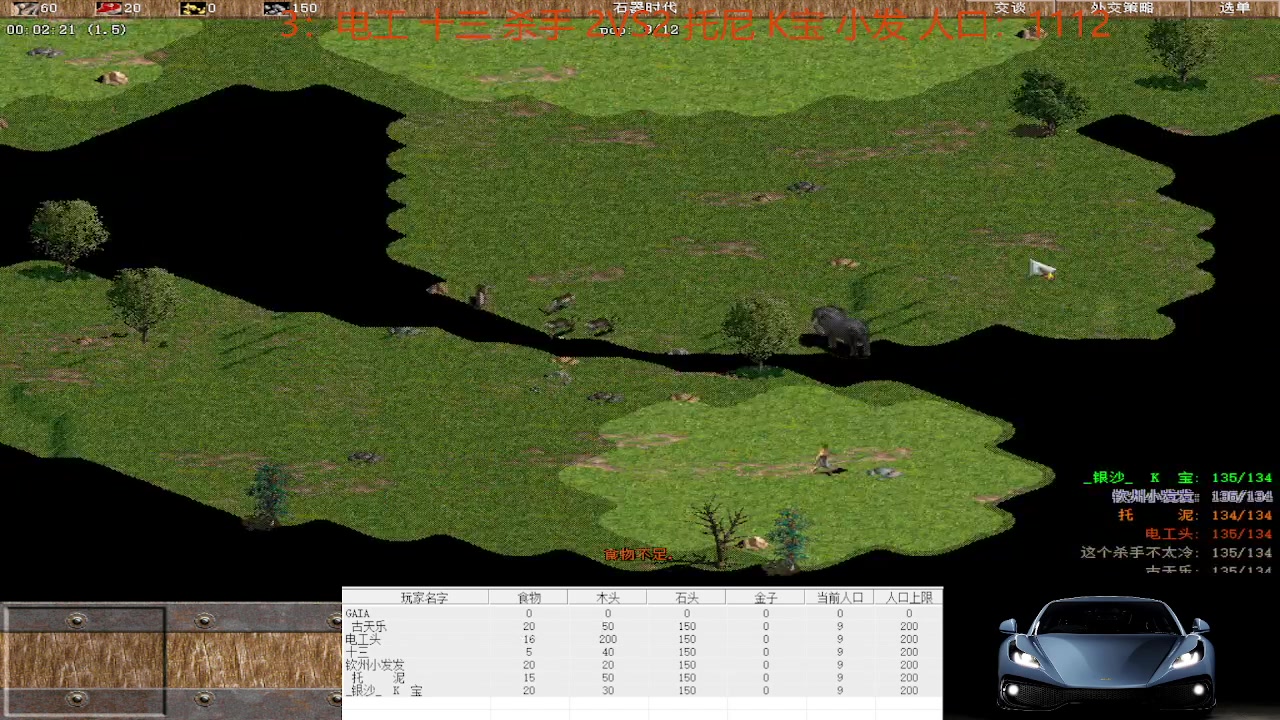Click the stone resource icon

(x=277, y=8)
